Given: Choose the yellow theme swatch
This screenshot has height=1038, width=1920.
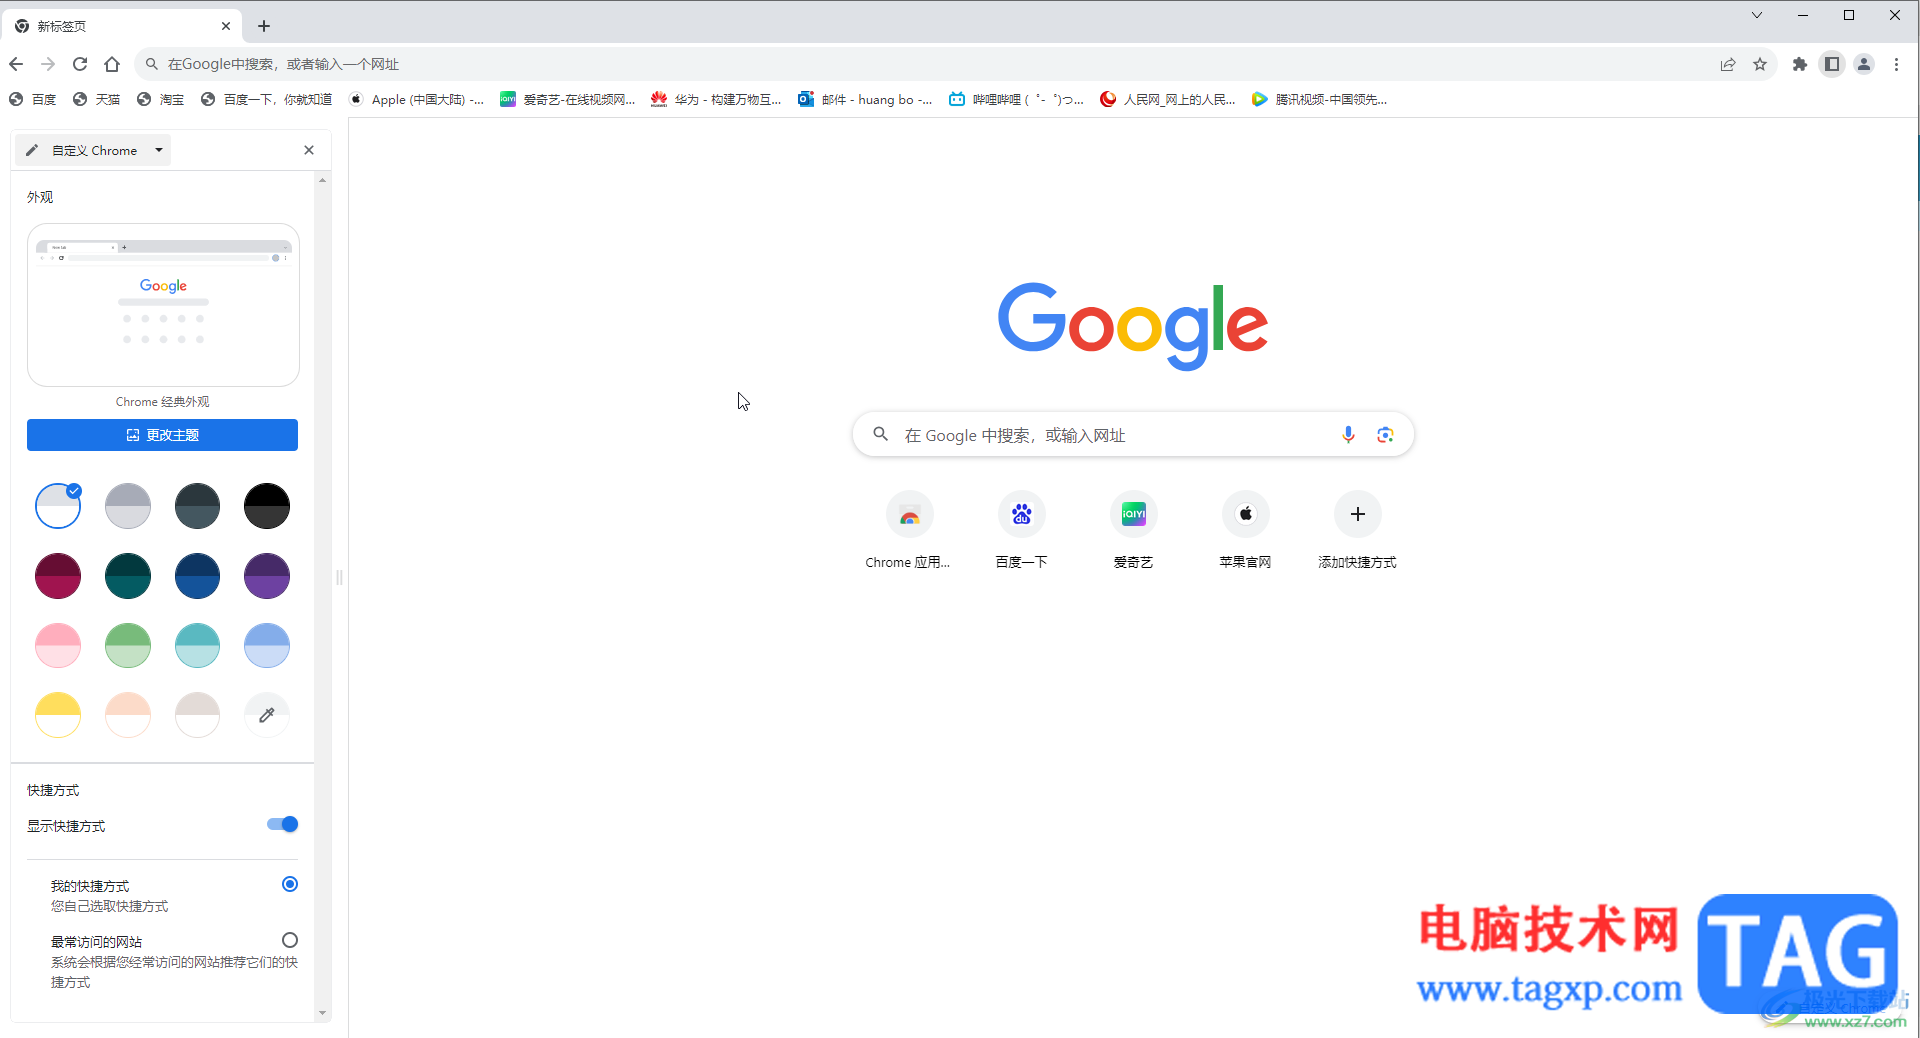Looking at the screenshot, I should pos(58,715).
